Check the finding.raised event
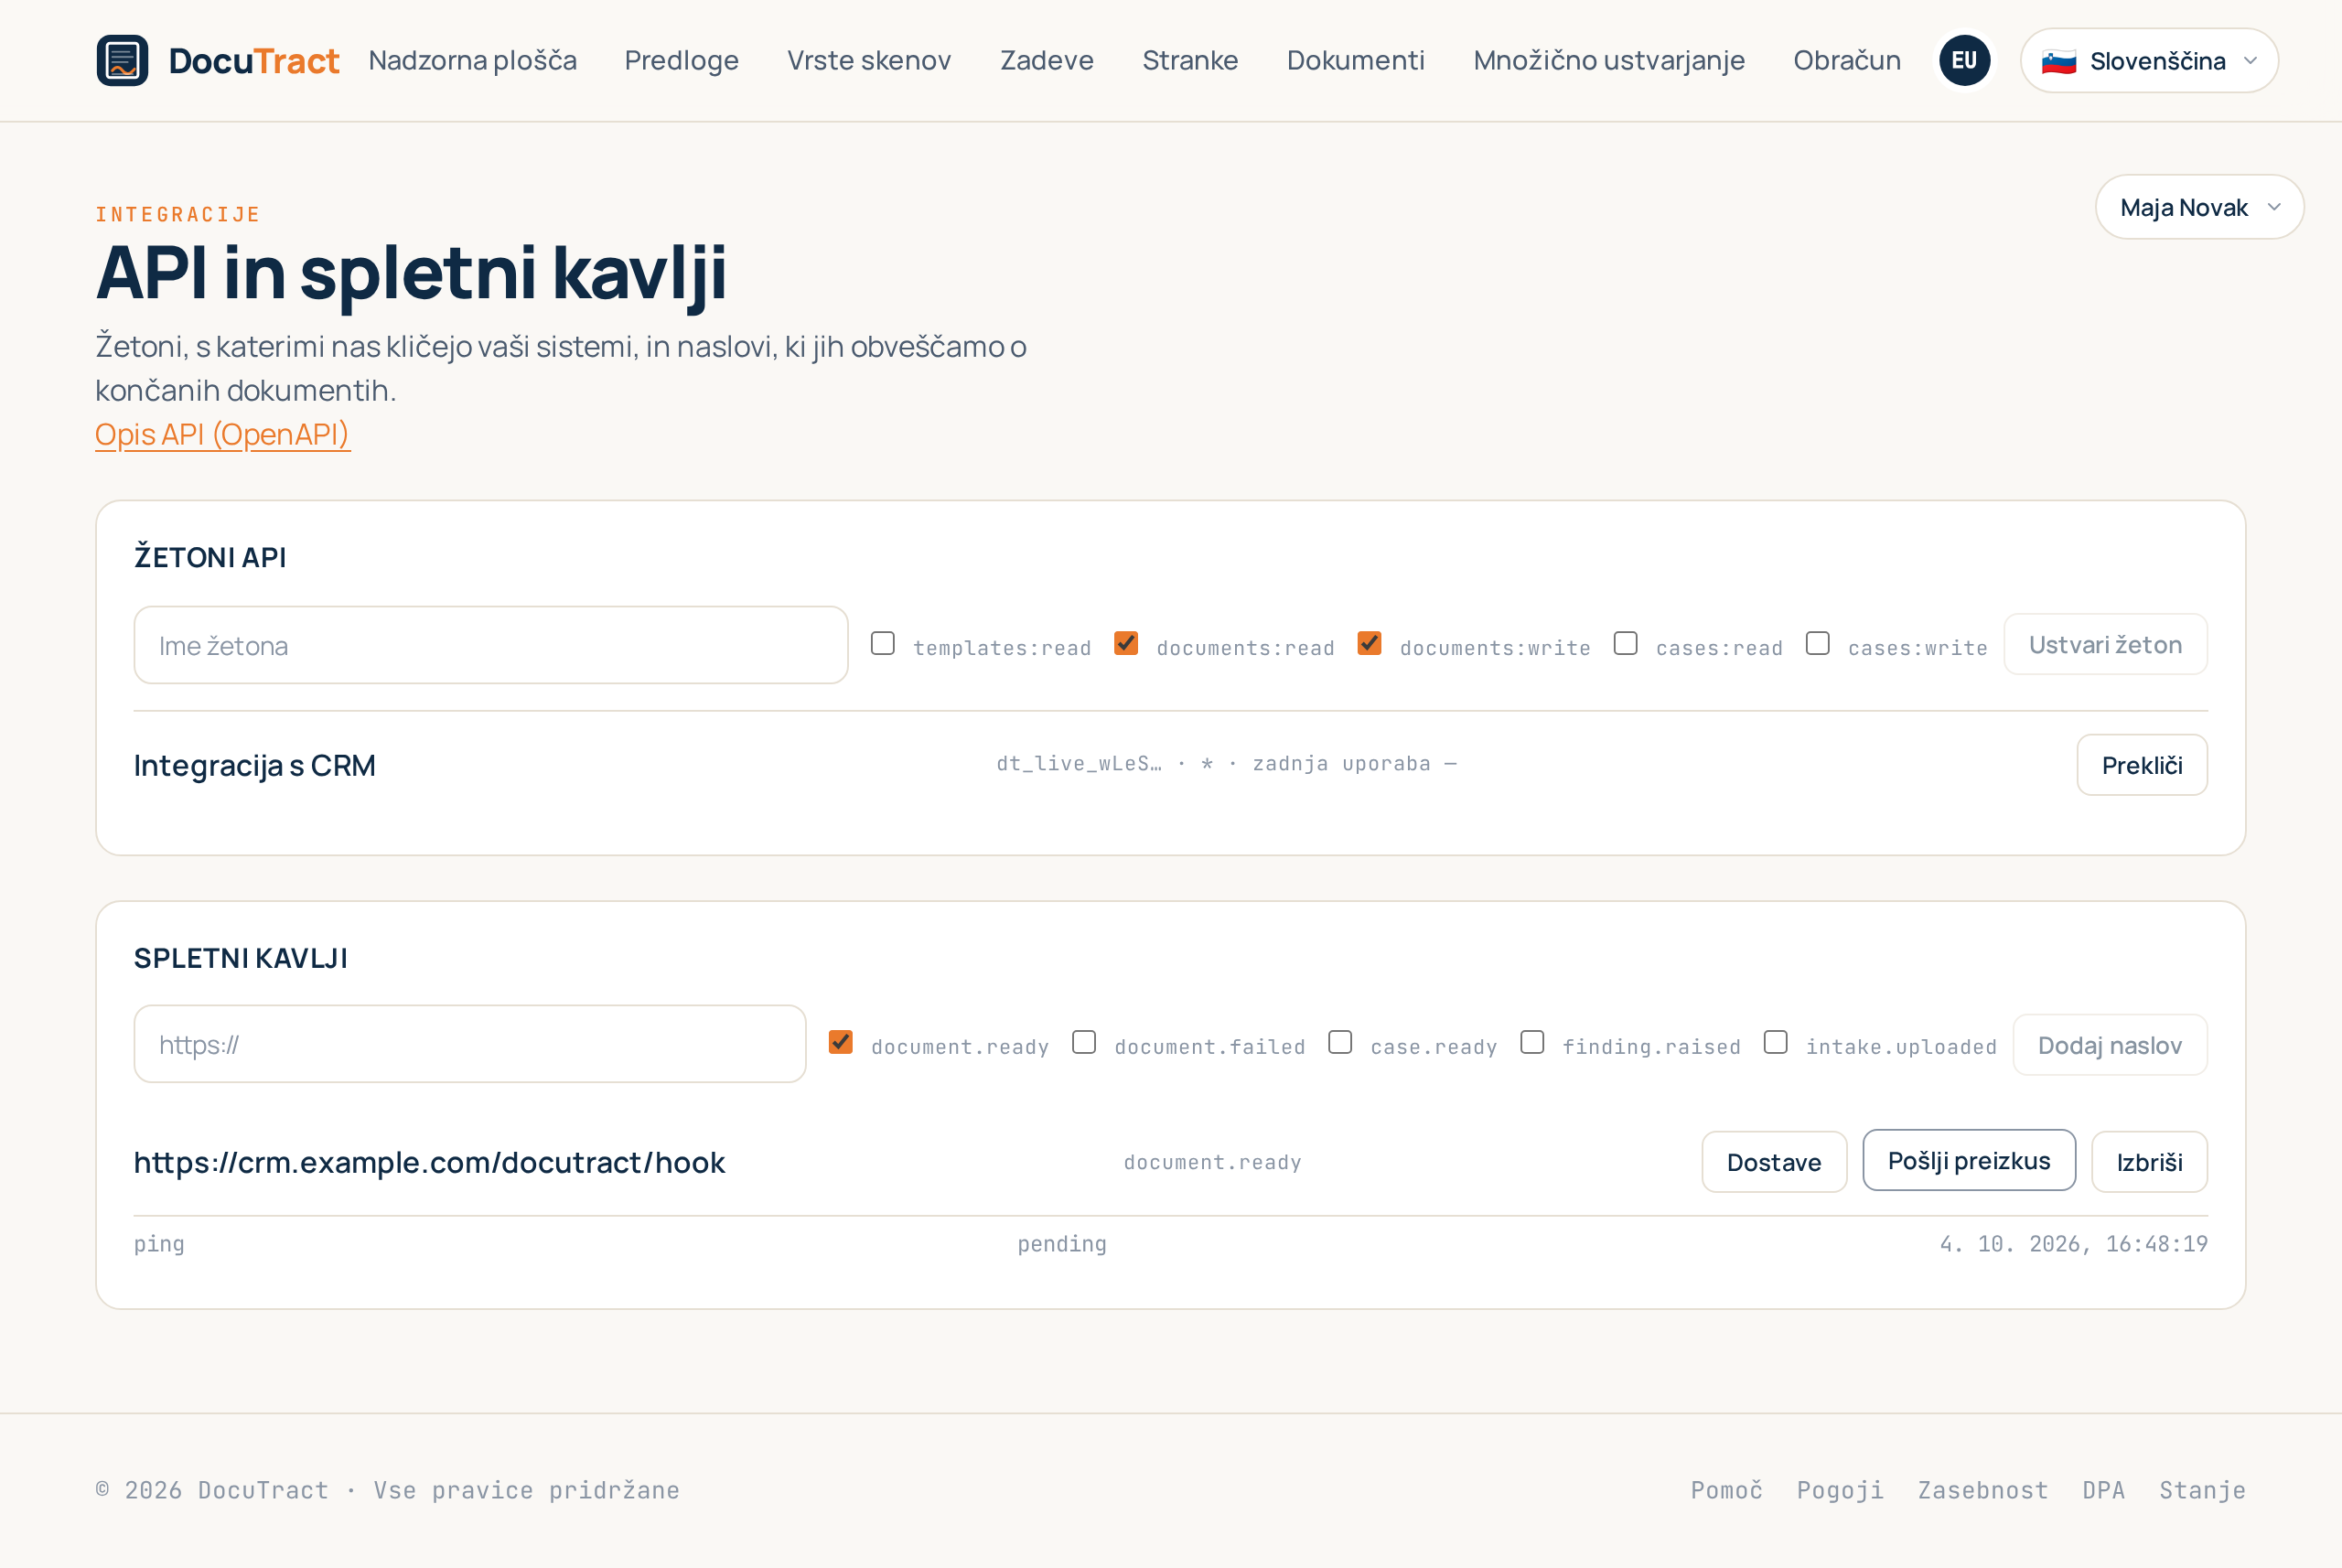The width and height of the screenshot is (2342, 1568). pyautogui.click(x=1531, y=1042)
